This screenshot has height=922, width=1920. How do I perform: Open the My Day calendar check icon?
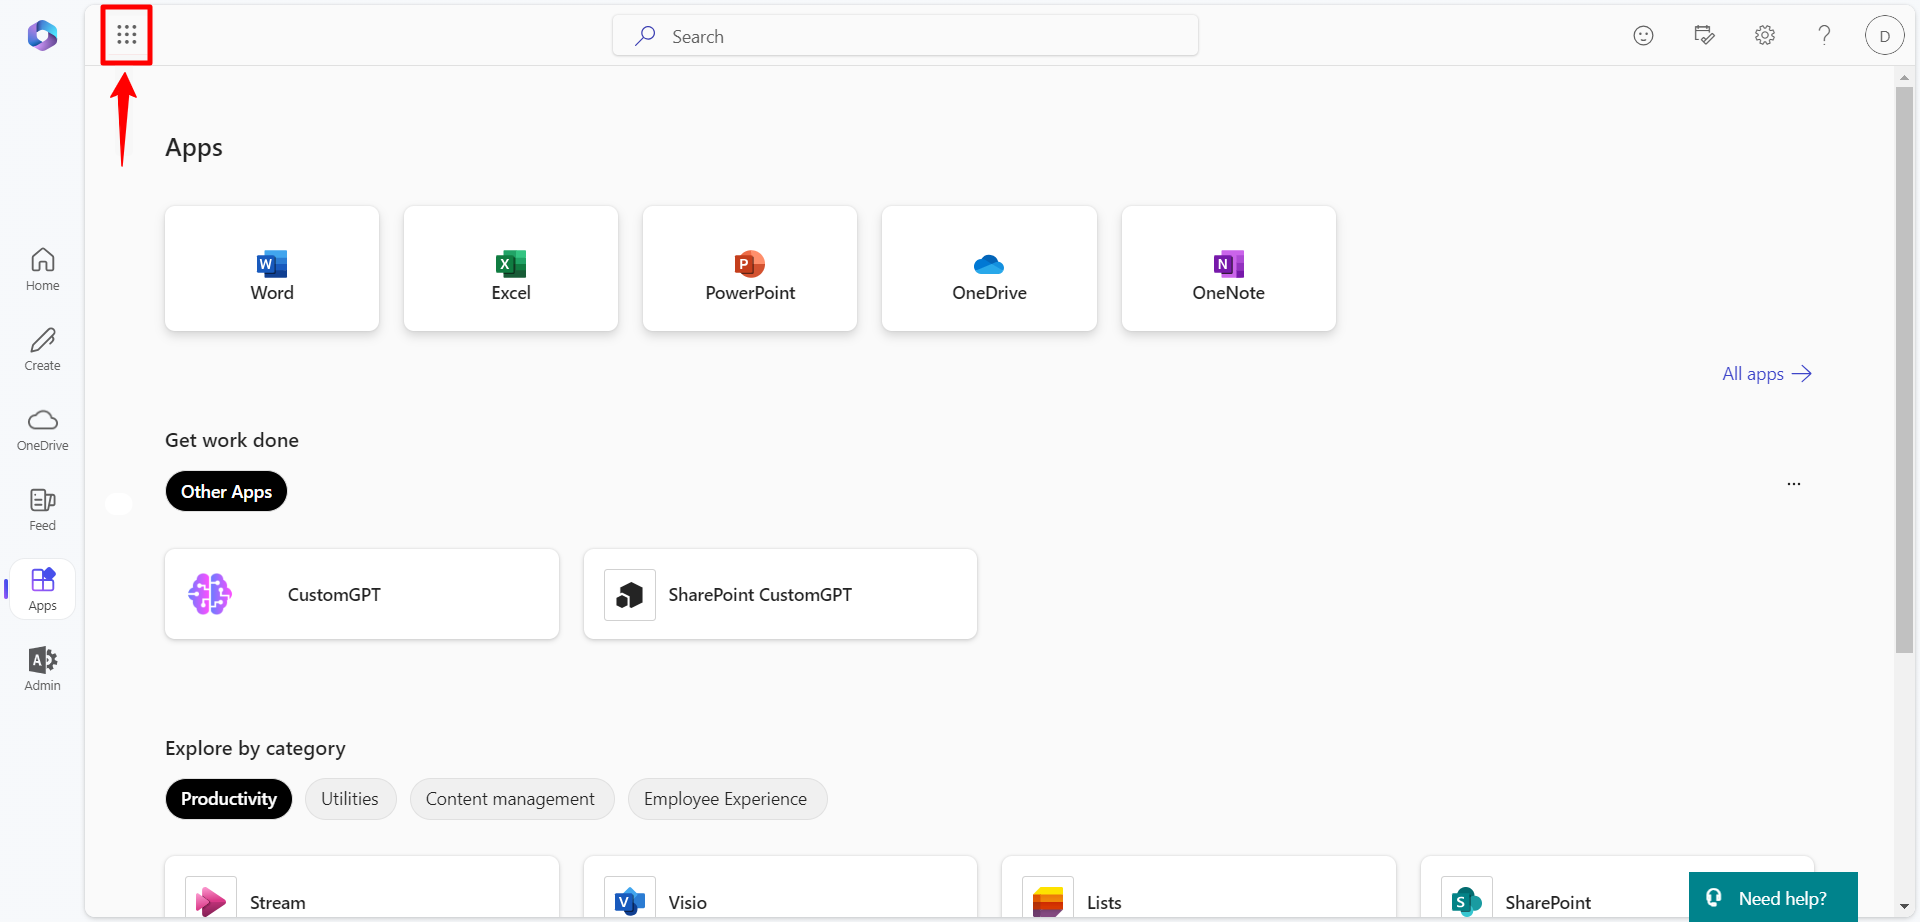pos(1704,36)
